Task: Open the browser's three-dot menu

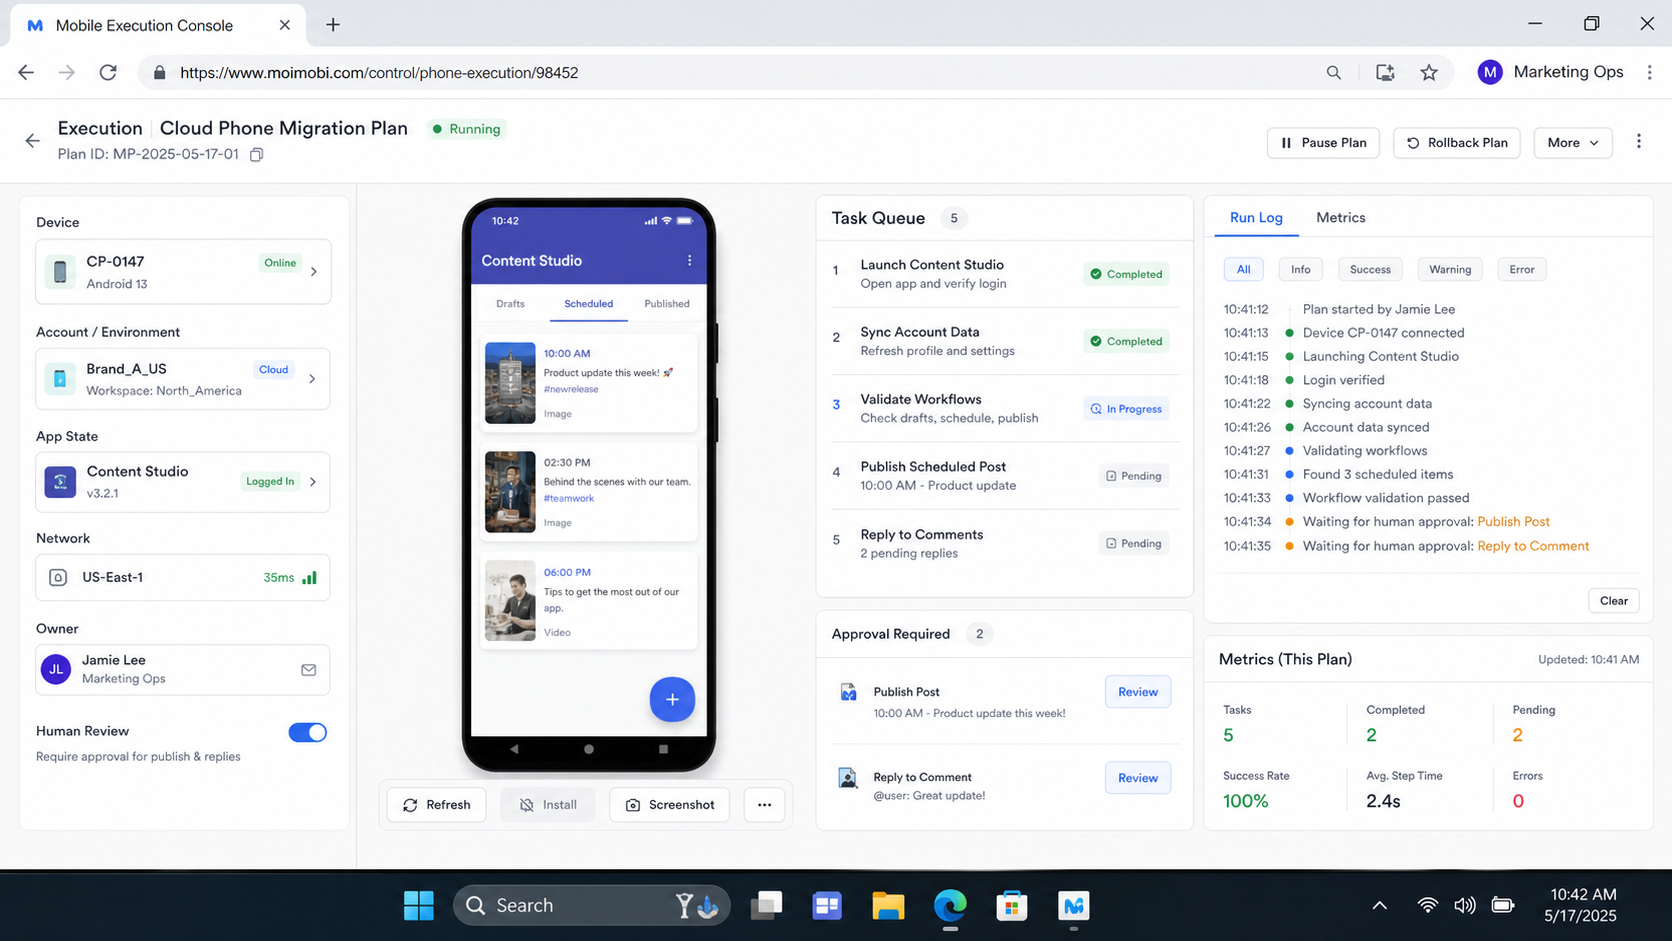Action: (1650, 72)
